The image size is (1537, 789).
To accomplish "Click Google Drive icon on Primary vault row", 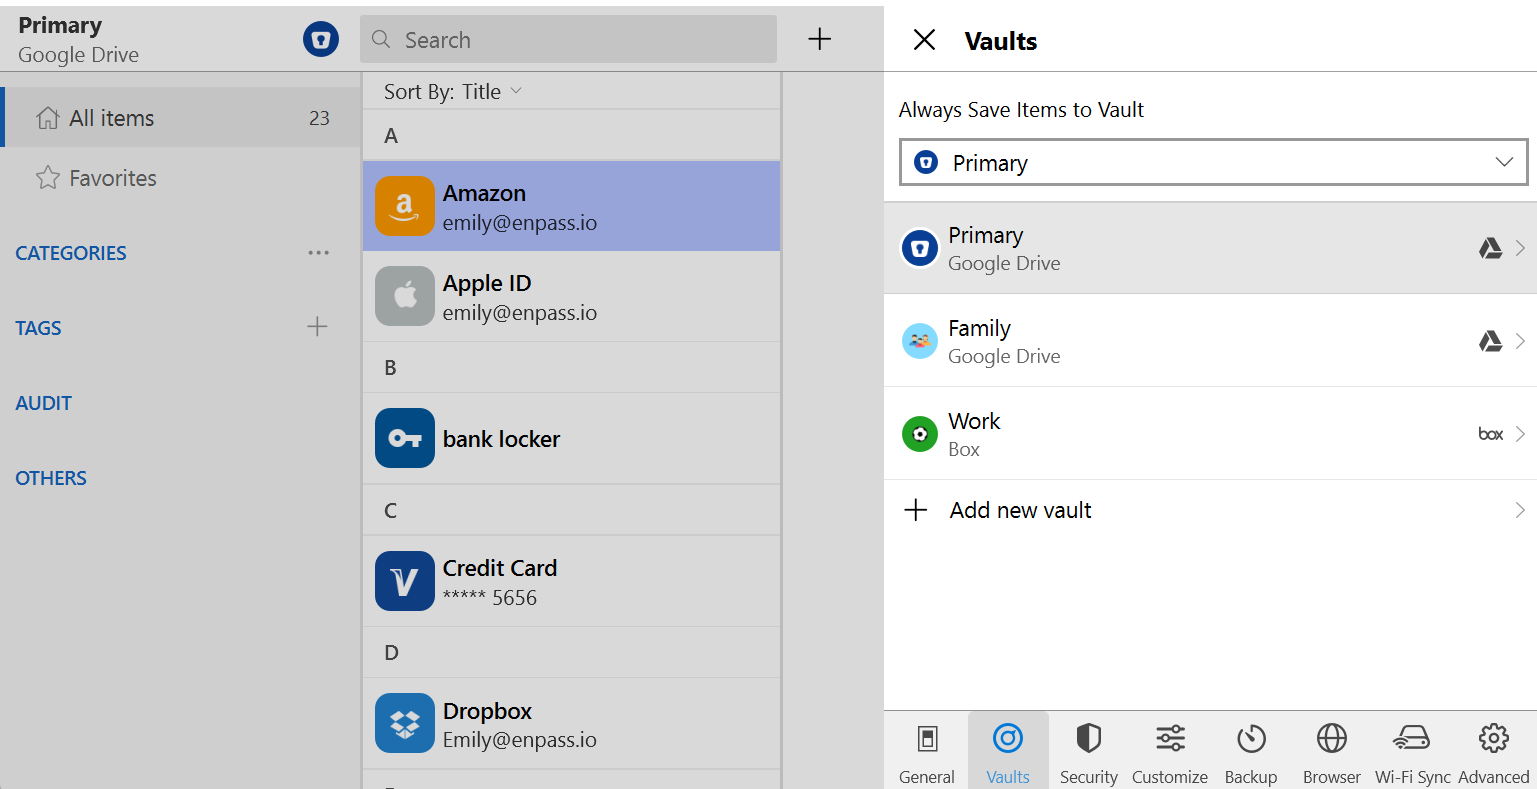I will [x=1490, y=248].
